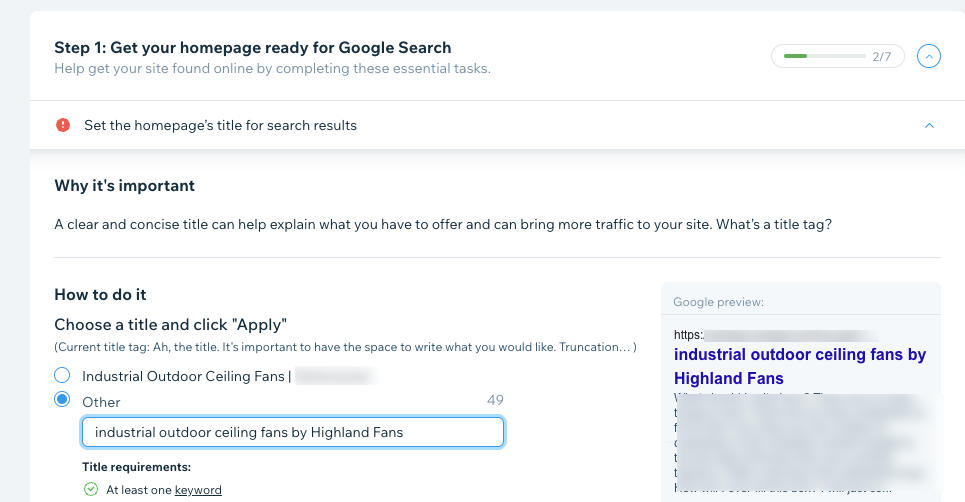This screenshot has height=502, width=965.
Task: Open the underlined 'keyword' link
Action: pos(198,490)
